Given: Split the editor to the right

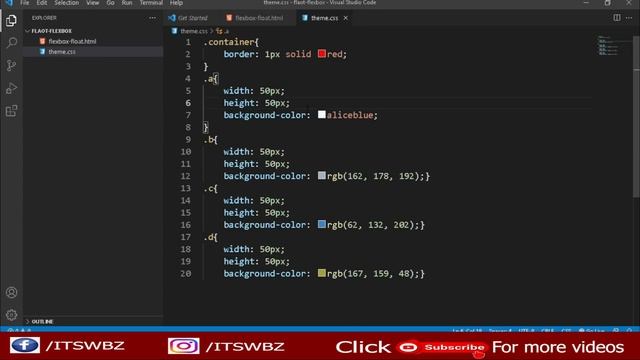Looking at the screenshot, I should coord(617,18).
